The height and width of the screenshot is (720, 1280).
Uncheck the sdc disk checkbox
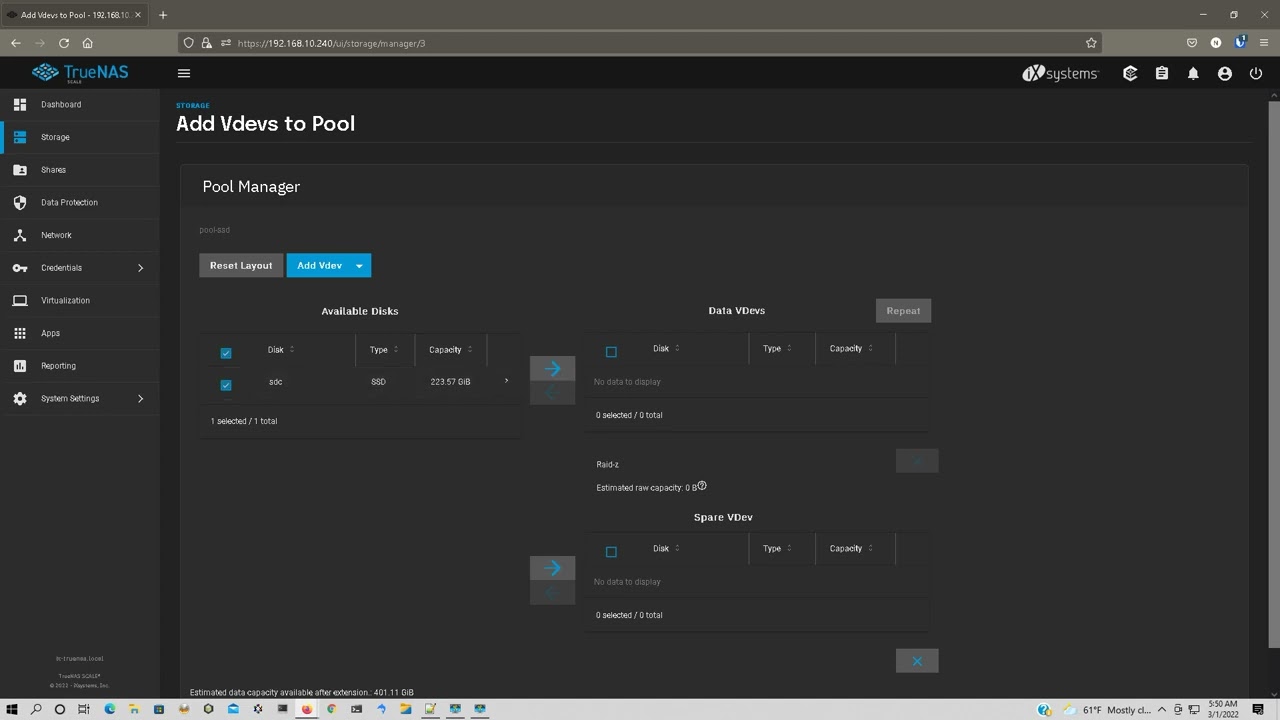pos(226,385)
